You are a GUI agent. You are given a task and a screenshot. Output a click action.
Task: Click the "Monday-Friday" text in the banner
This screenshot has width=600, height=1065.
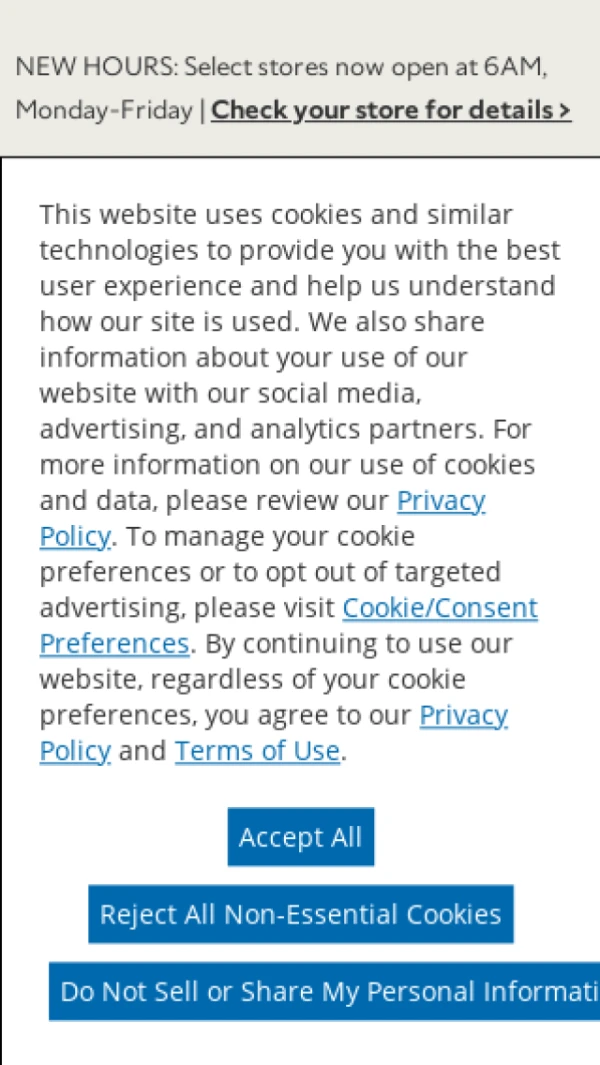pos(103,110)
